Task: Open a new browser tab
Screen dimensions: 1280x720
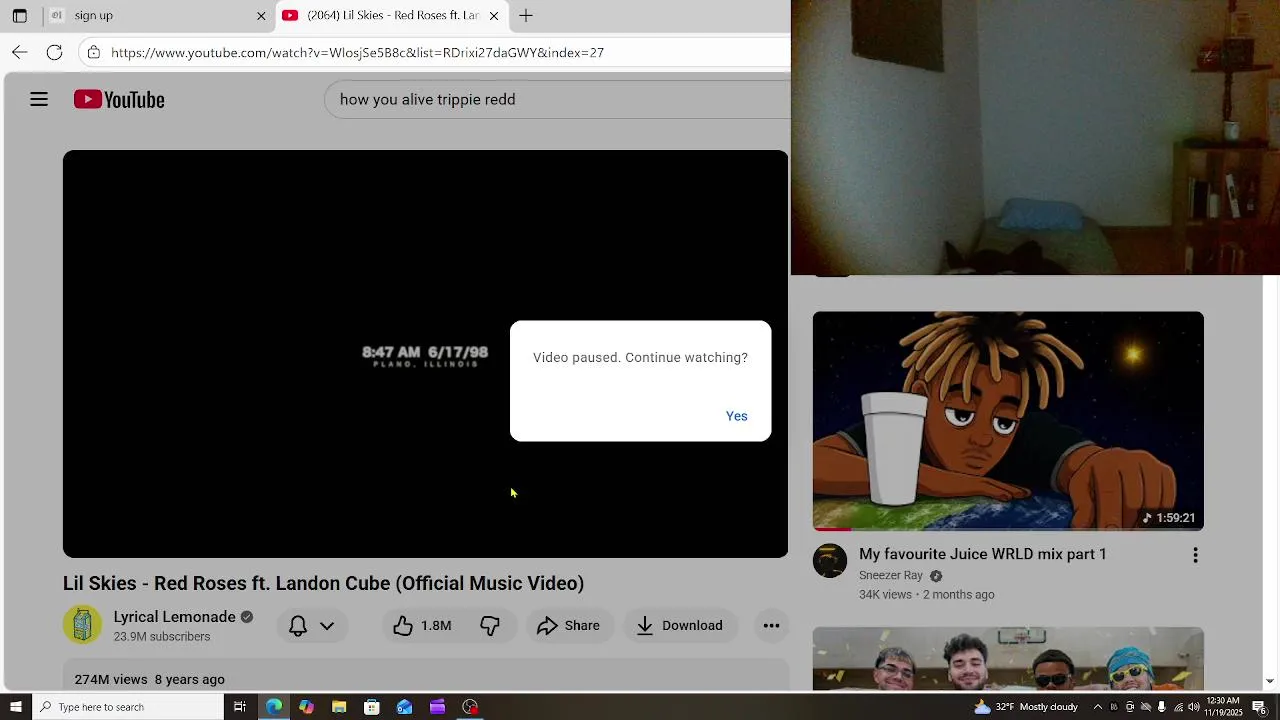Action: point(526,15)
